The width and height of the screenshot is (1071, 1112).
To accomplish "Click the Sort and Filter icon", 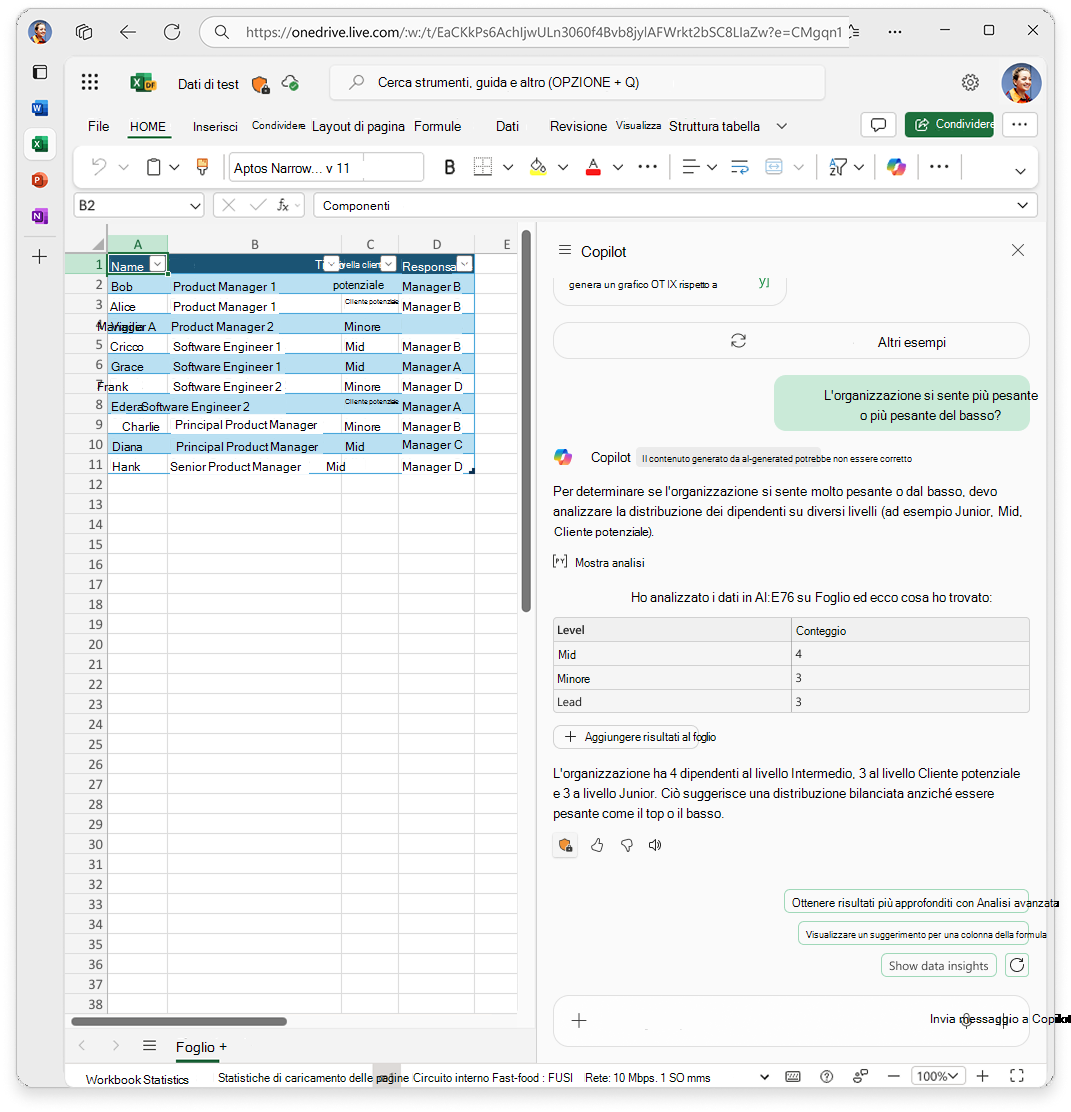I will (838, 167).
